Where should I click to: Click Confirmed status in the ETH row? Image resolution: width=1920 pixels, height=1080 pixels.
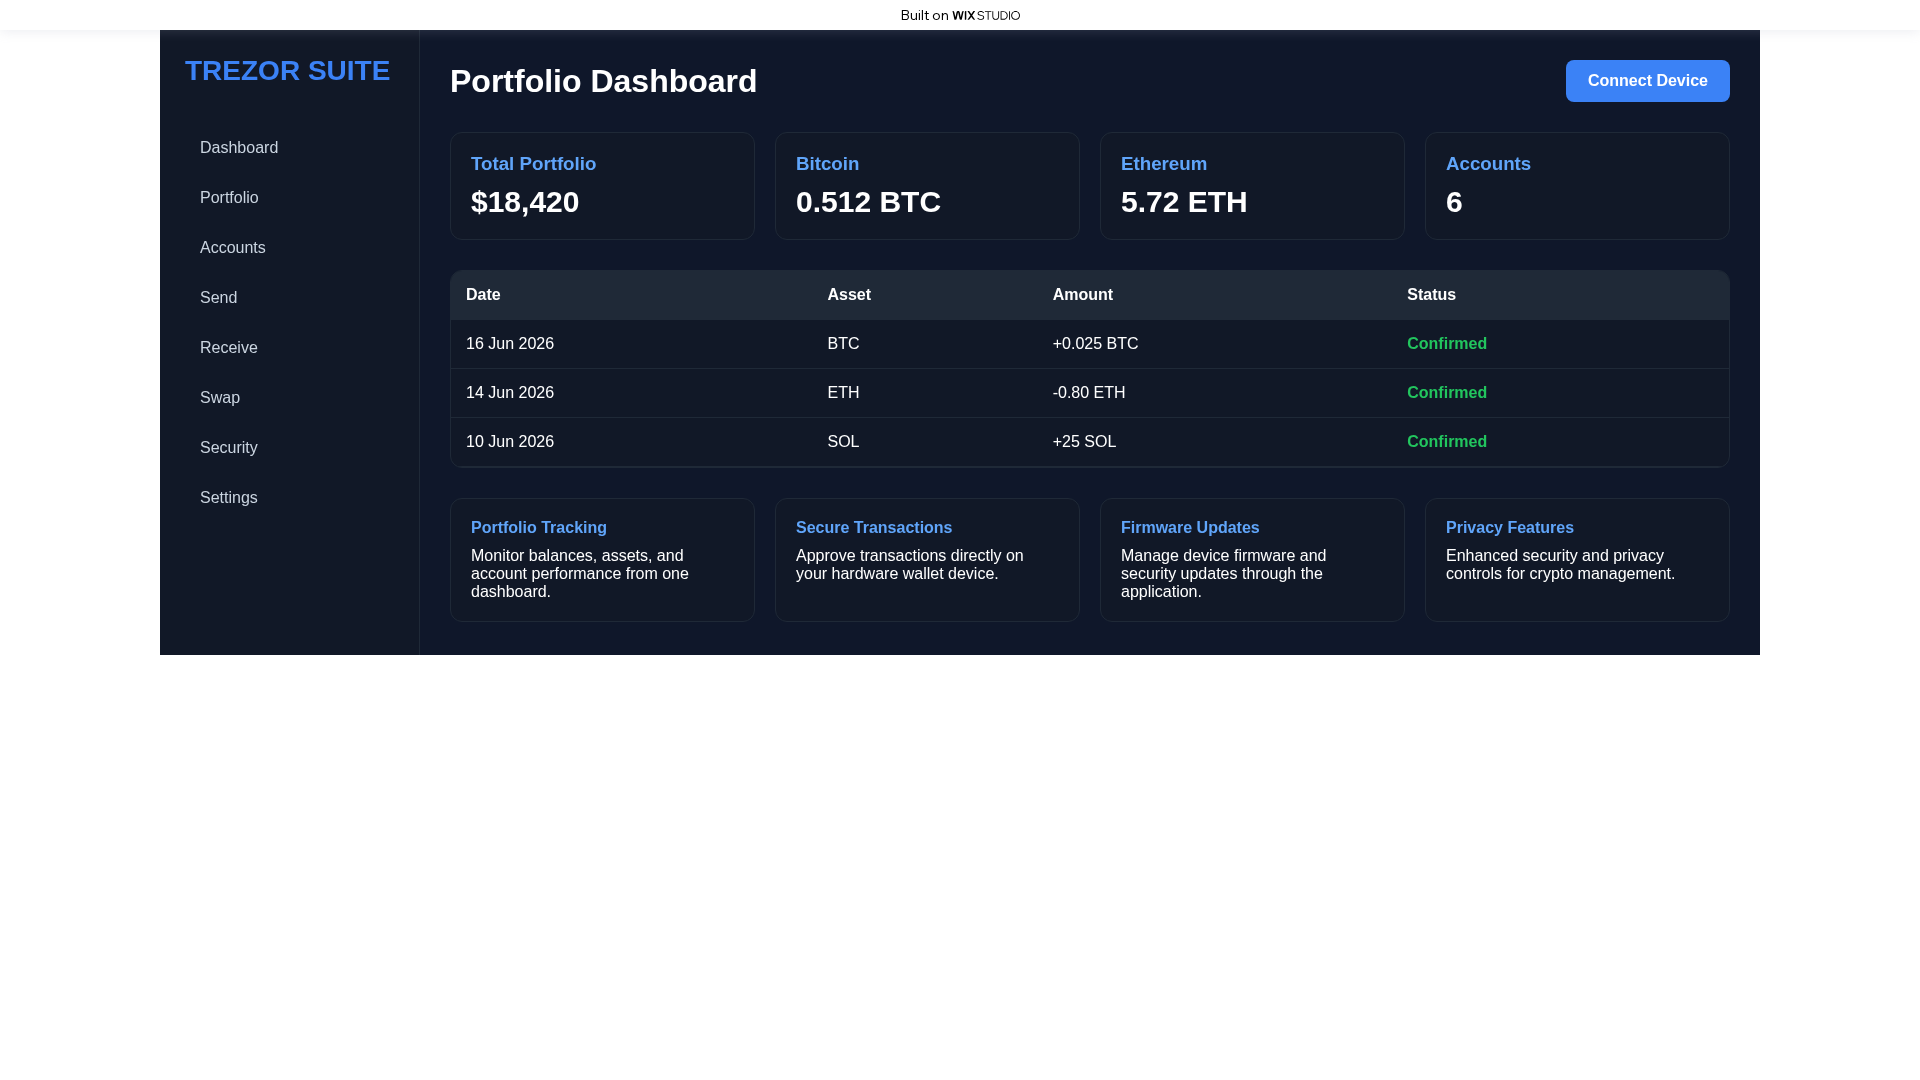1447,393
